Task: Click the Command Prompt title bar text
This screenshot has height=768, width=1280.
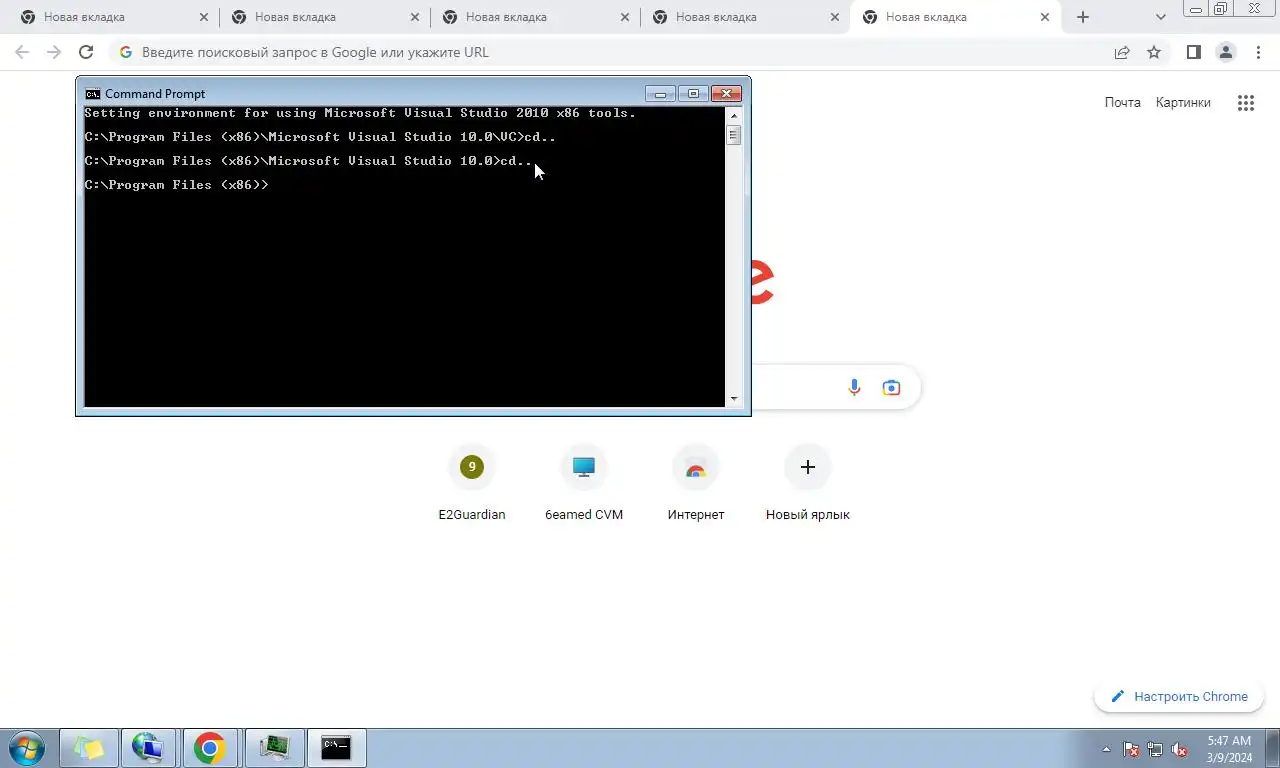Action: tap(155, 93)
